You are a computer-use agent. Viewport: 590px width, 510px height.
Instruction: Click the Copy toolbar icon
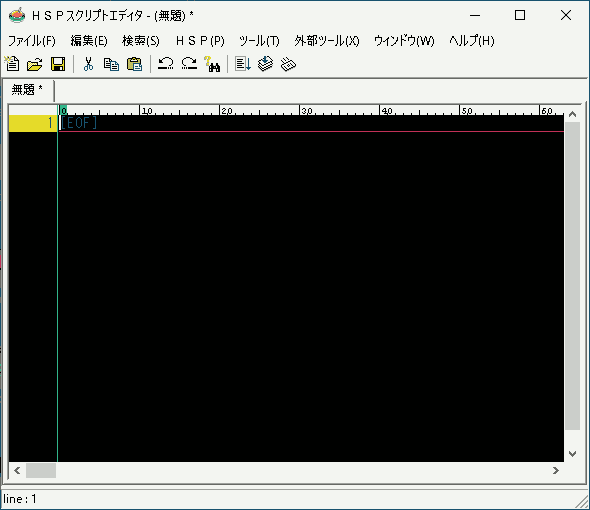pos(111,64)
